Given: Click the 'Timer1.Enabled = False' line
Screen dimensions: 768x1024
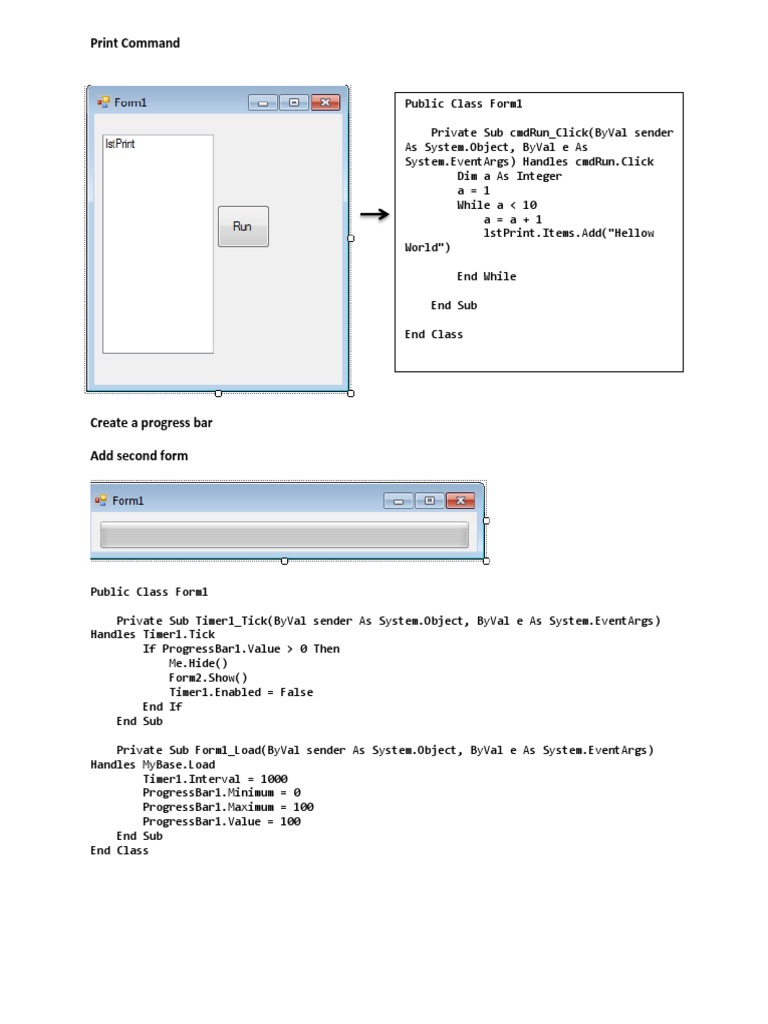Looking at the screenshot, I should point(241,692).
